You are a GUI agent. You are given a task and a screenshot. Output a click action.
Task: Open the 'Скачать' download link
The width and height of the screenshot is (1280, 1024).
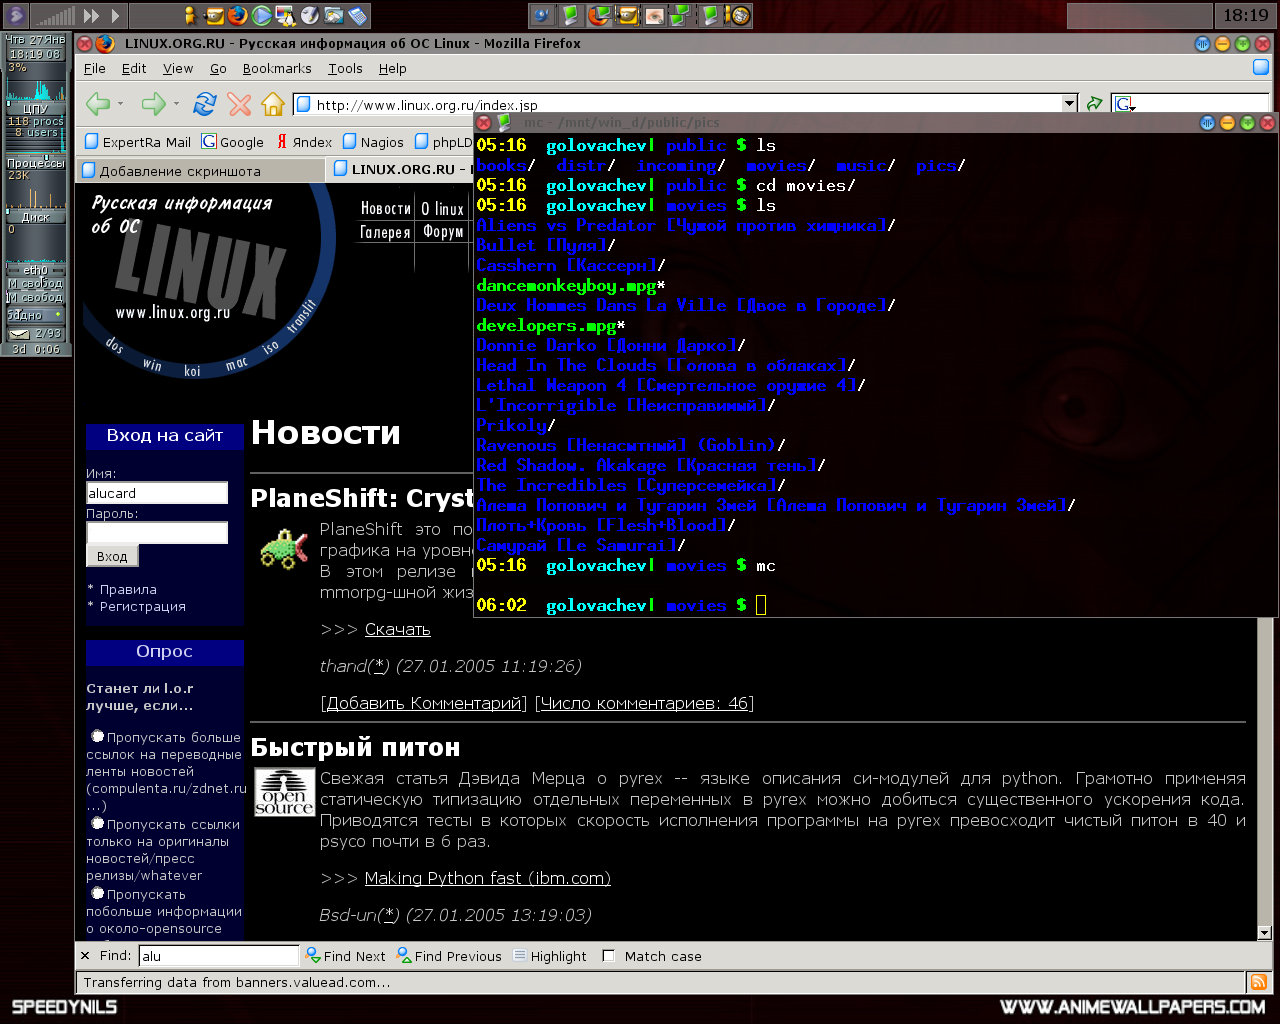[x=397, y=629]
